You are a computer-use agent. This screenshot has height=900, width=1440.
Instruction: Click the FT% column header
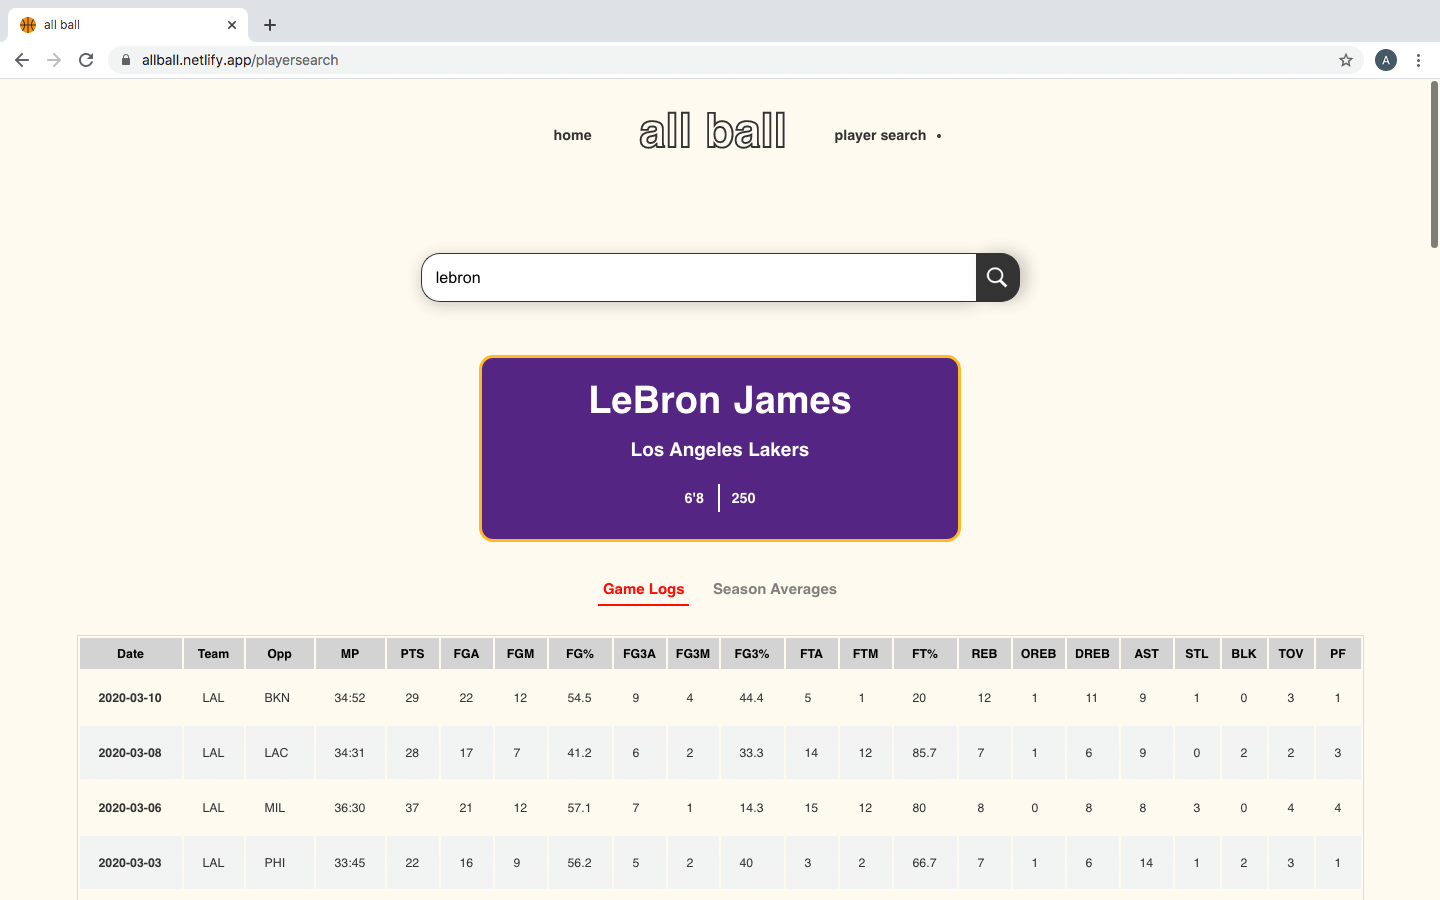(x=925, y=654)
